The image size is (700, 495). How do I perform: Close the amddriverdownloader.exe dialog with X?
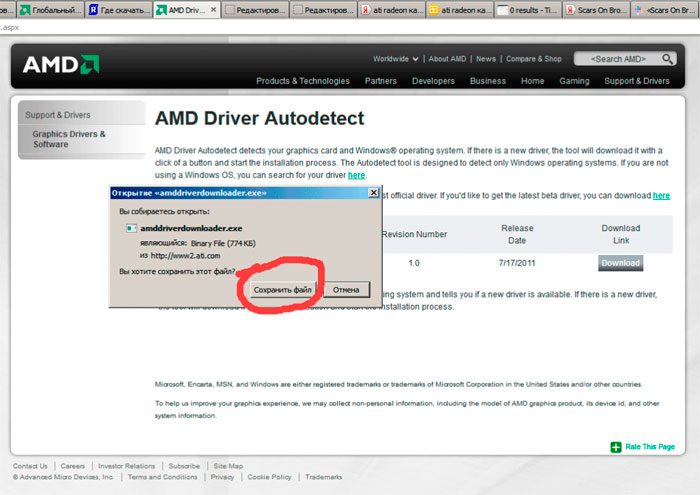pos(373,193)
